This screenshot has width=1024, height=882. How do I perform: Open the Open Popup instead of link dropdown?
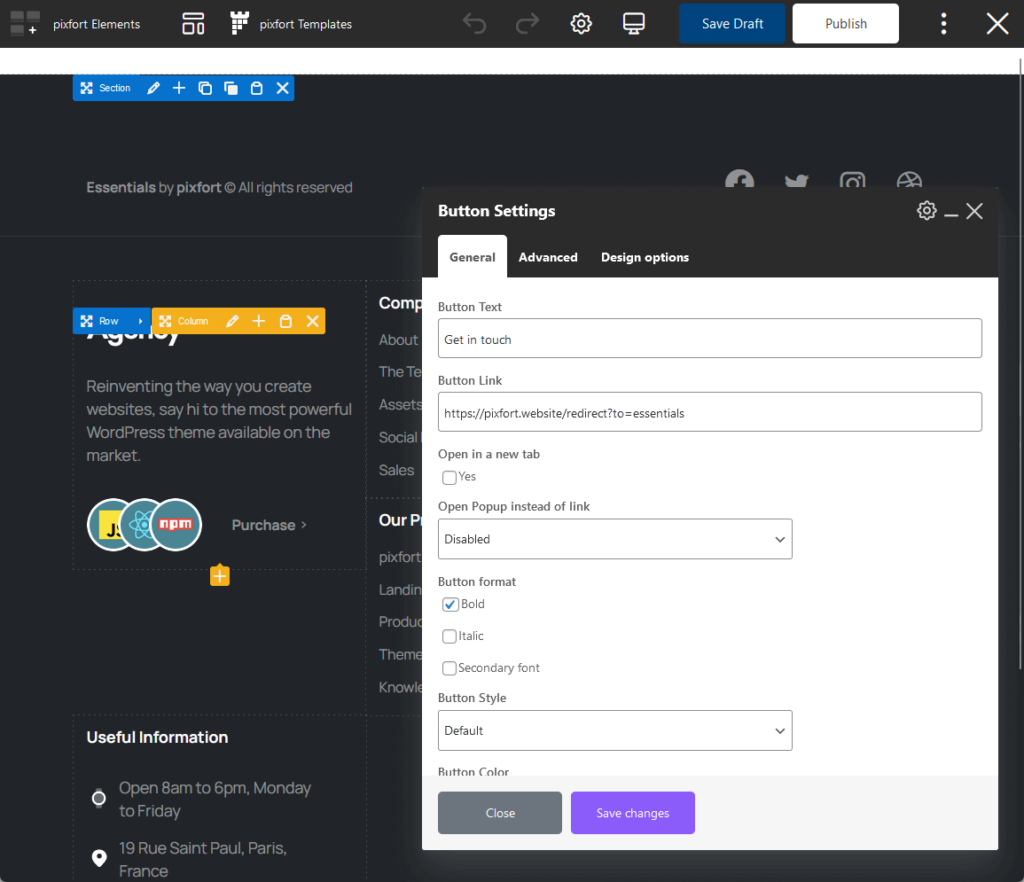click(614, 539)
